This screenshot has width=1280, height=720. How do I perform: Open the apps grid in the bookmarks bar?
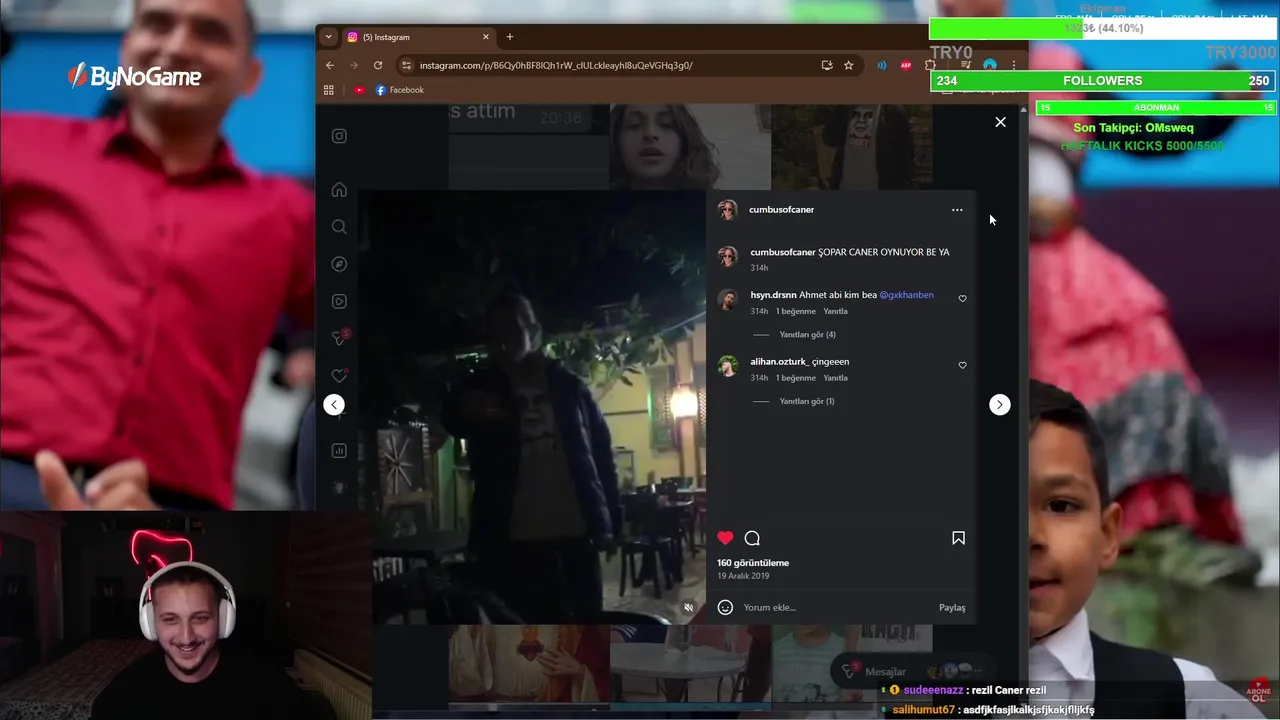coord(328,90)
